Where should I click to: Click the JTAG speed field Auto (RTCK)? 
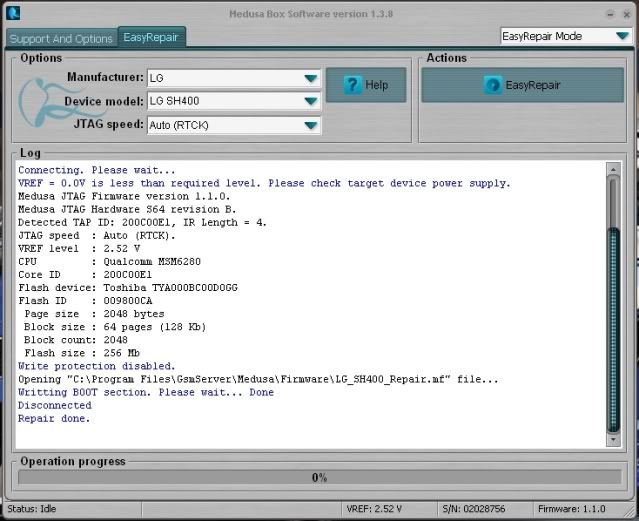pos(234,125)
